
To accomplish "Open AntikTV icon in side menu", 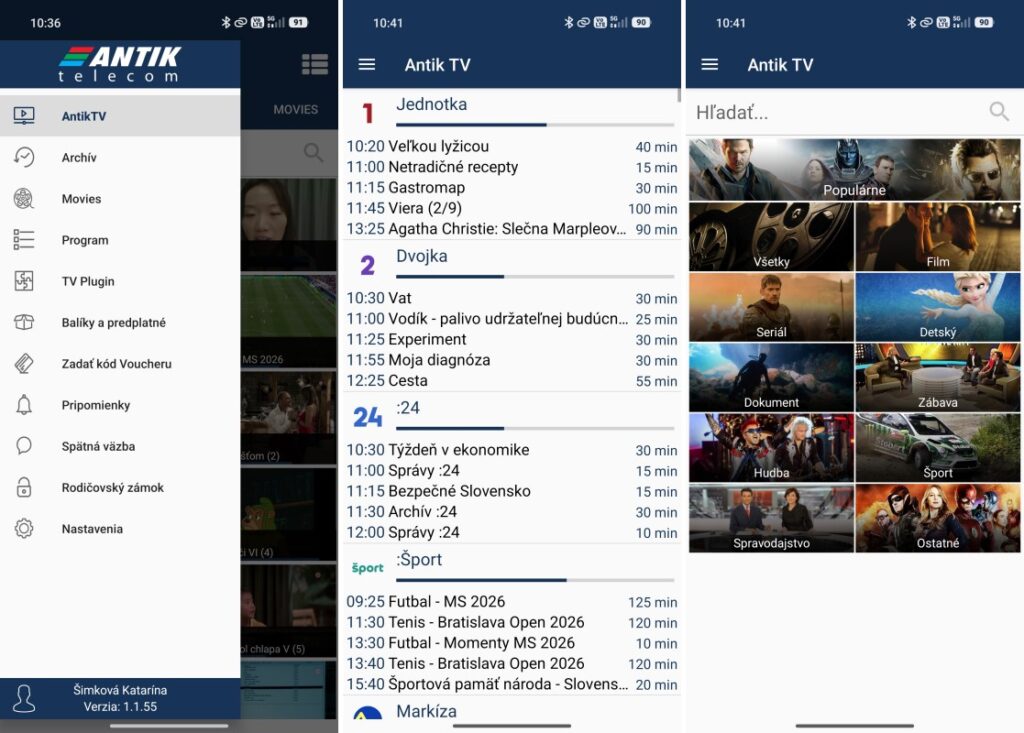I will (x=24, y=116).
